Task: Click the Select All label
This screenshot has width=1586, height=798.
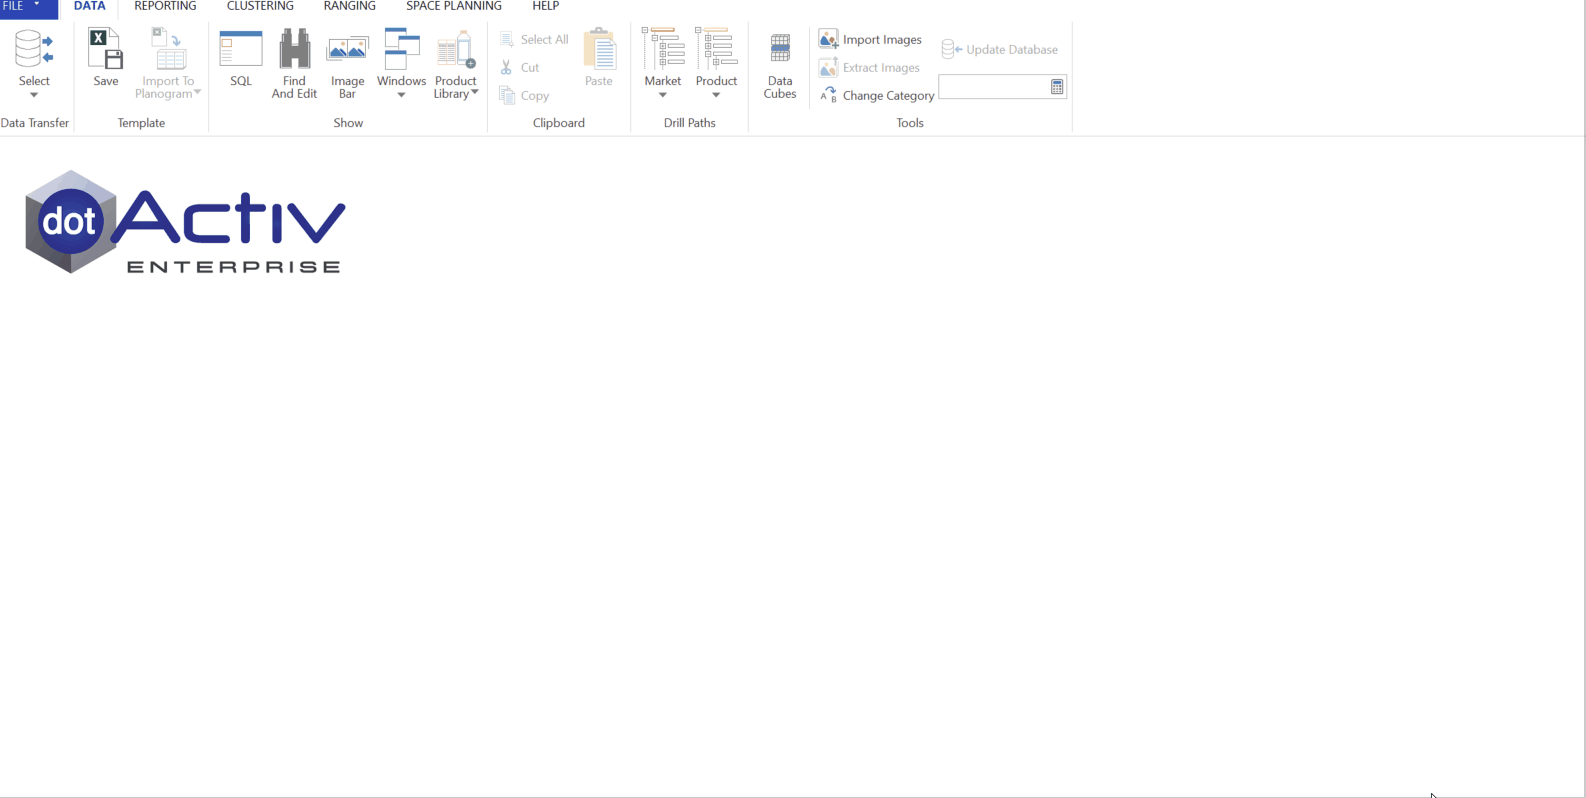Action: (545, 40)
